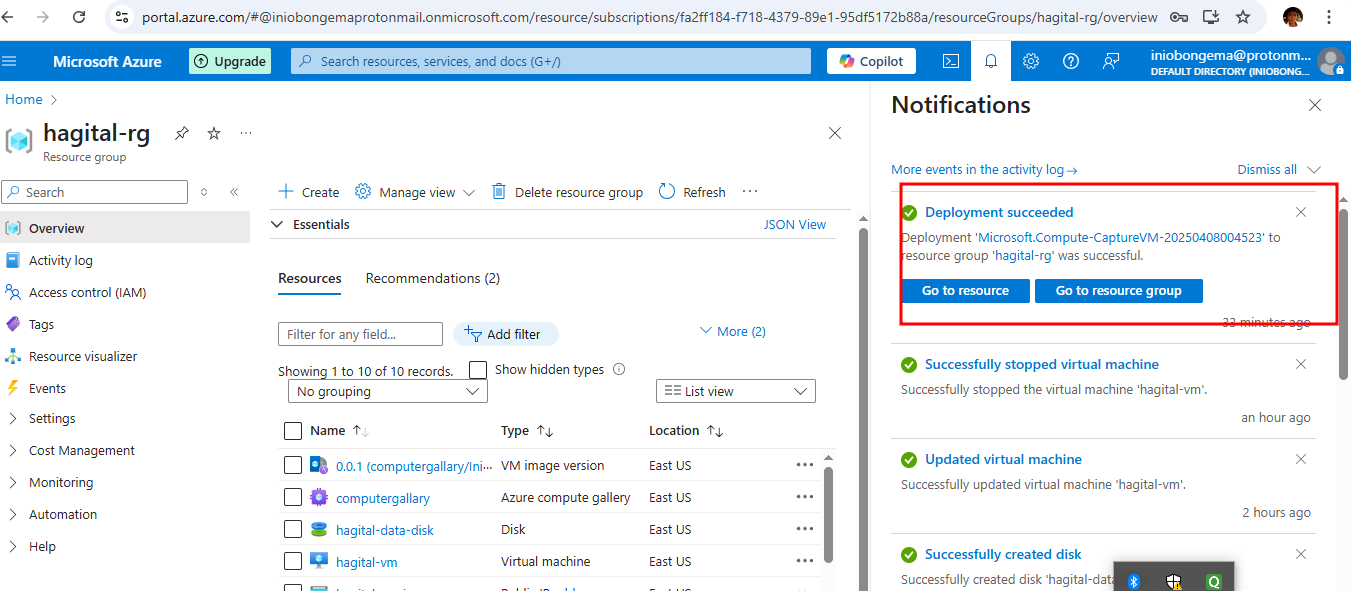Click the Upgrade button

(230, 61)
